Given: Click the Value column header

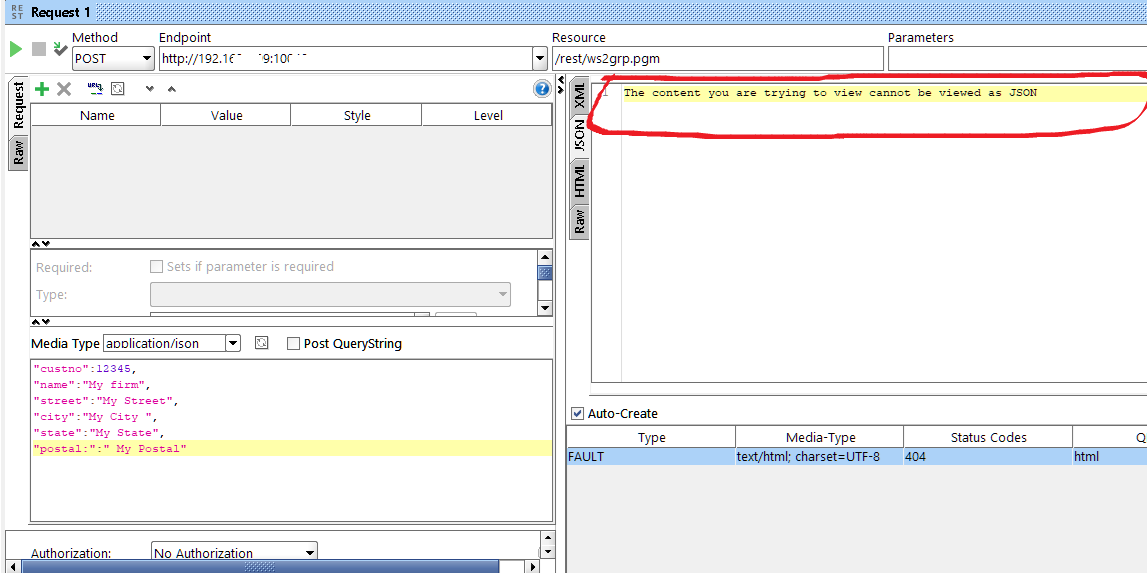Looking at the screenshot, I should (x=226, y=116).
